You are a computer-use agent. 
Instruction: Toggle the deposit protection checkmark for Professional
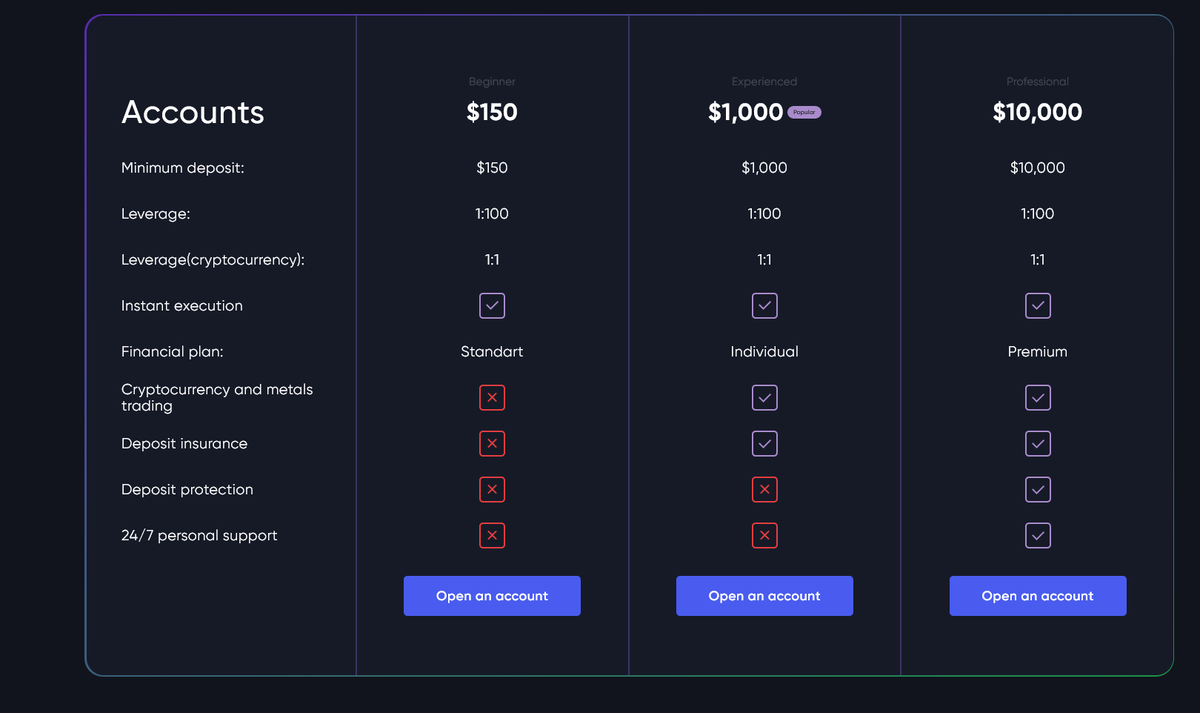point(1038,489)
